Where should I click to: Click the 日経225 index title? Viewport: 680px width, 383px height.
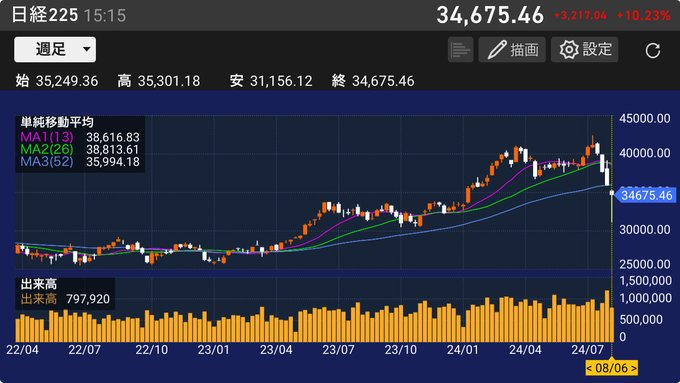45,15
